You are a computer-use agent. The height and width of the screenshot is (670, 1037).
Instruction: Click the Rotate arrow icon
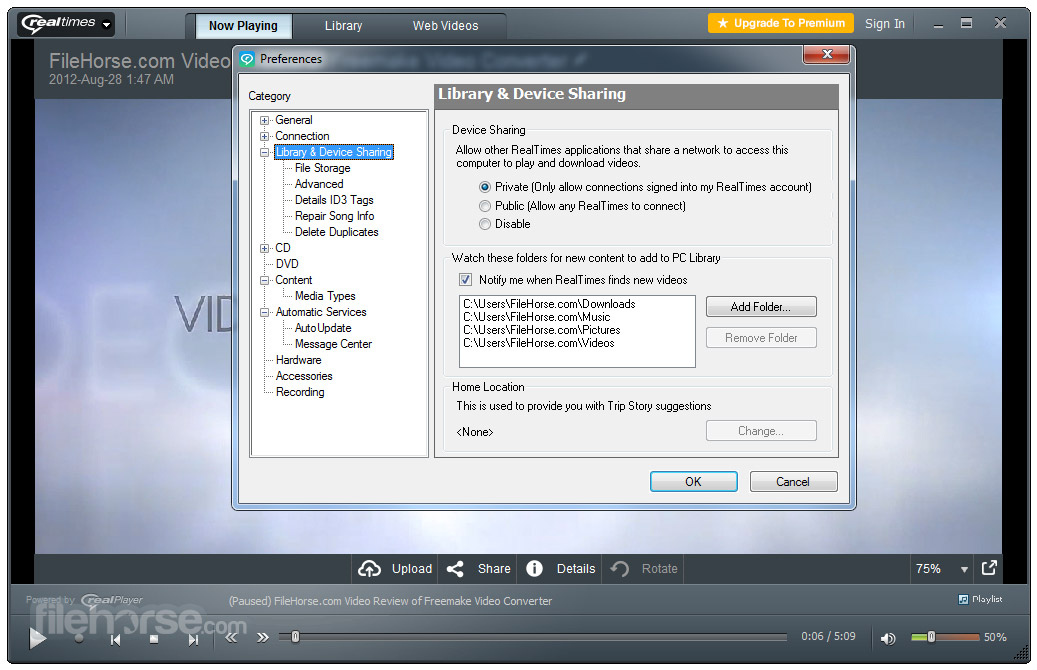(x=620, y=569)
